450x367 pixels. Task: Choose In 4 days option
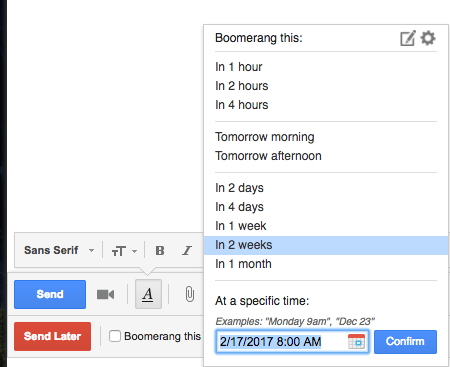coord(239,207)
